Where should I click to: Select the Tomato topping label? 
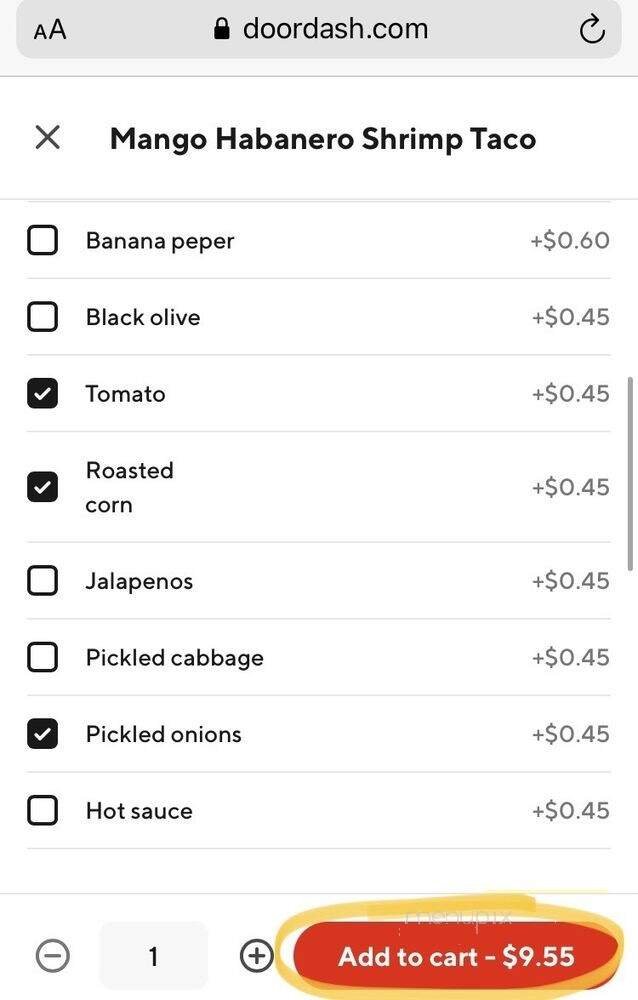(x=125, y=393)
